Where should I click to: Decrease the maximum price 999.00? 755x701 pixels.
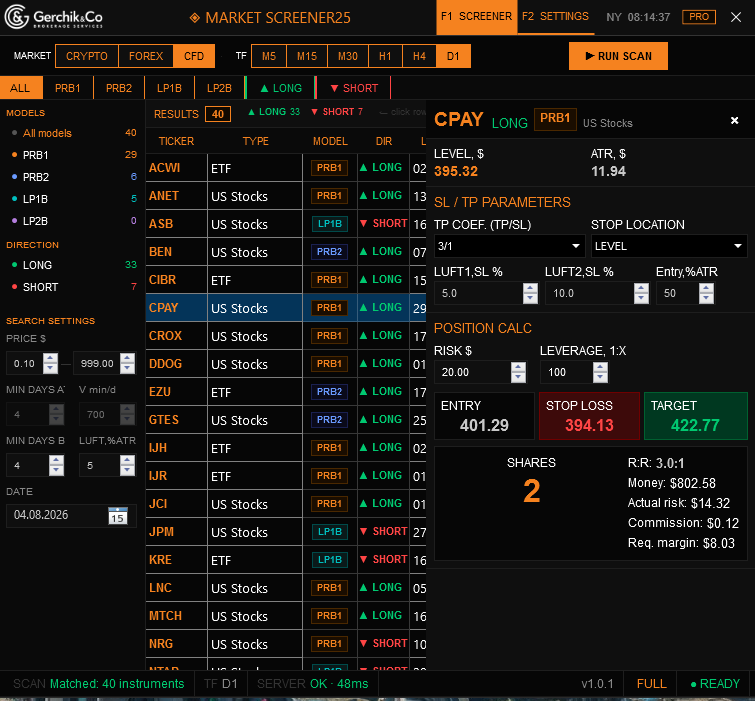(128, 369)
